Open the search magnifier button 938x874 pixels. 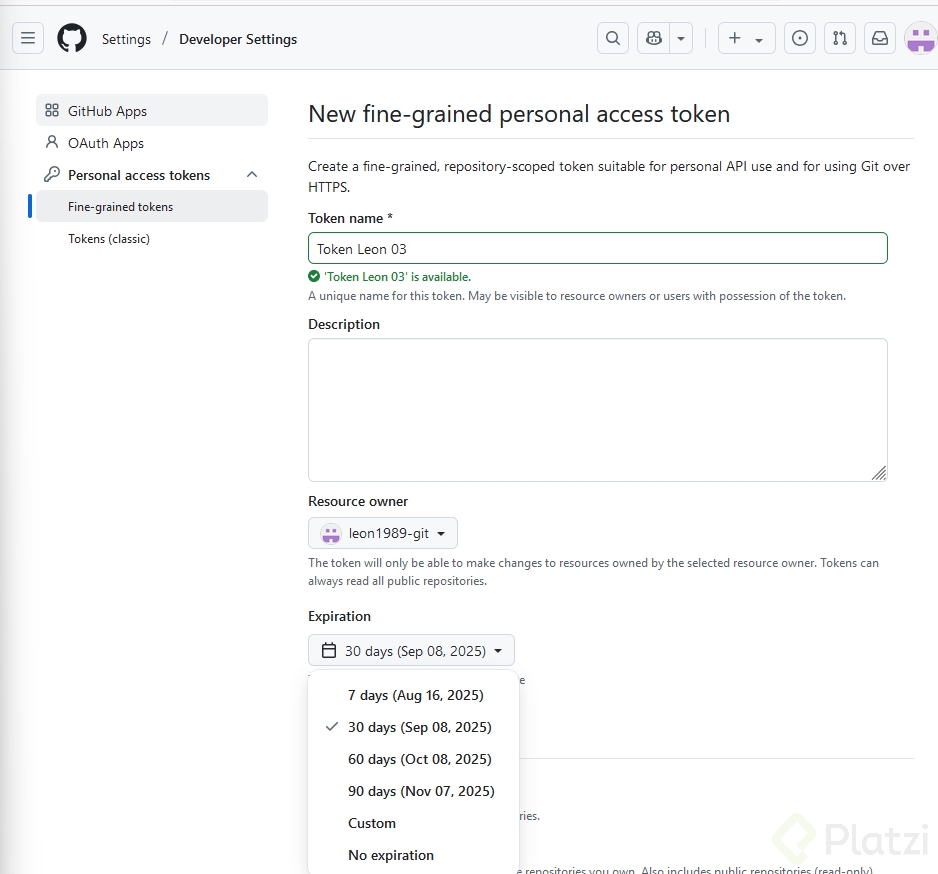613,38
